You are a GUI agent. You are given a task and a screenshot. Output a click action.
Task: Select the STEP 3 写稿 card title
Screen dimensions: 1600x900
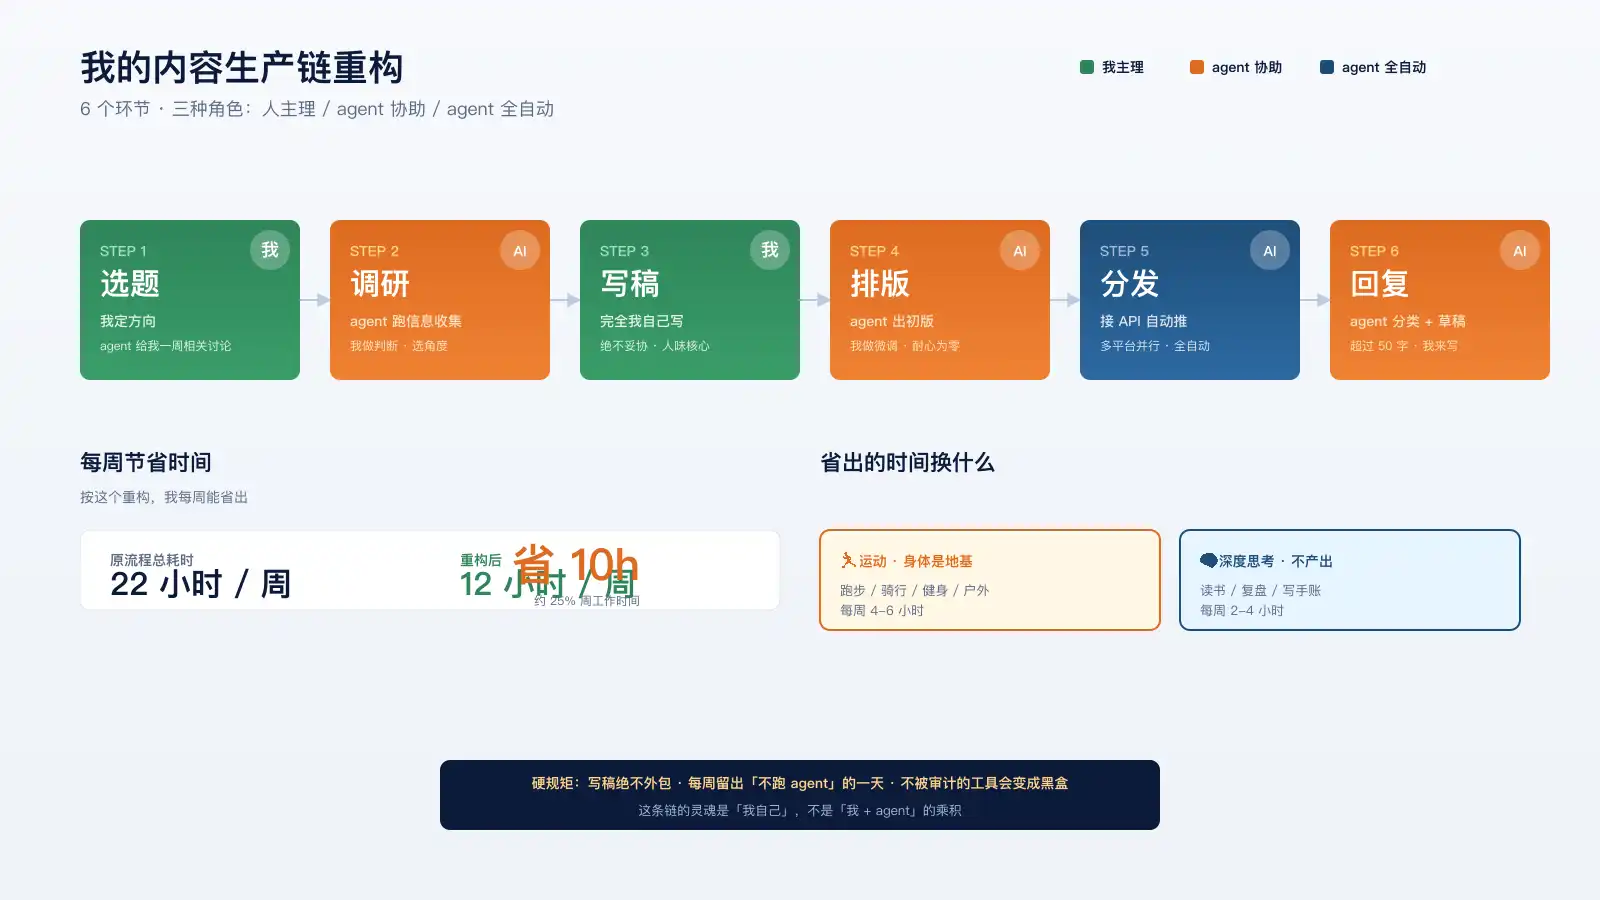[630, 284]
